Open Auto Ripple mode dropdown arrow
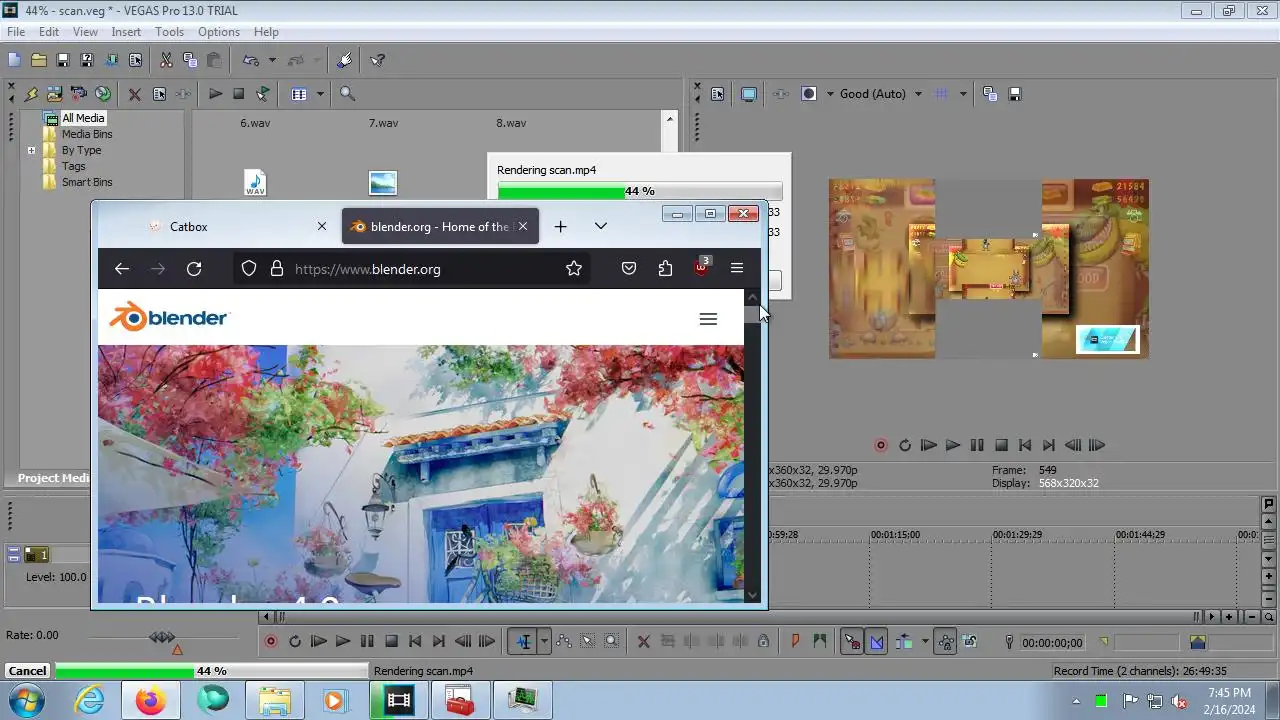This screenshot has height=720, width=1280. pyautogui.click(x=925, y=642)
